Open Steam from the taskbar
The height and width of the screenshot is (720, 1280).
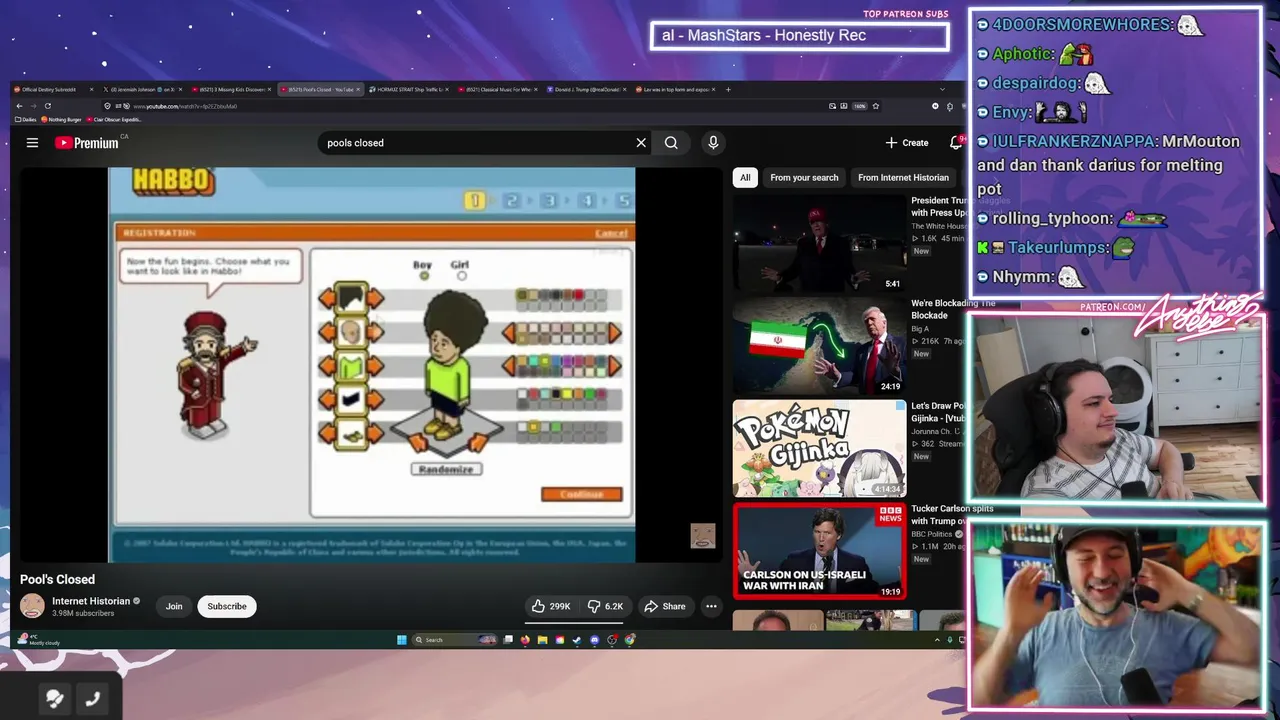577,640
